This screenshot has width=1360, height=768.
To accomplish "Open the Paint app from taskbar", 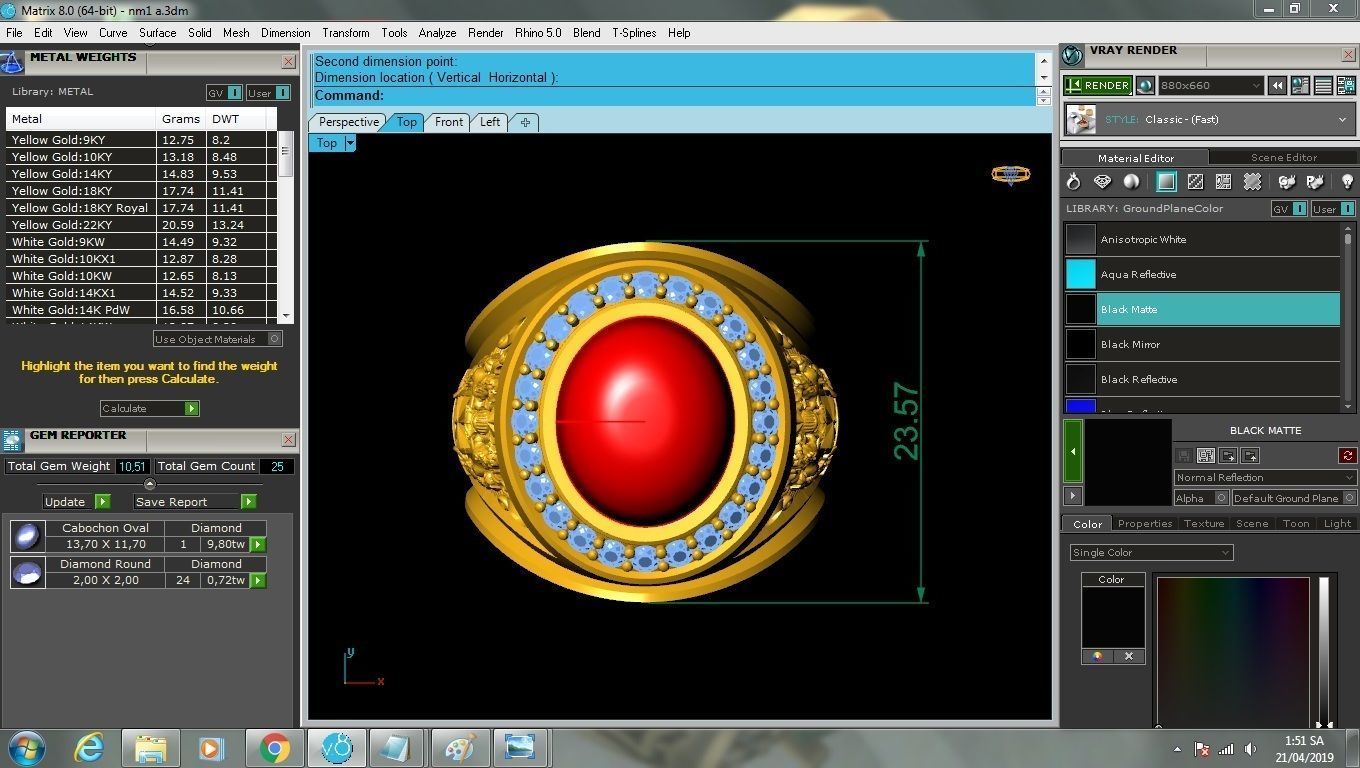I will click(459, 748).
